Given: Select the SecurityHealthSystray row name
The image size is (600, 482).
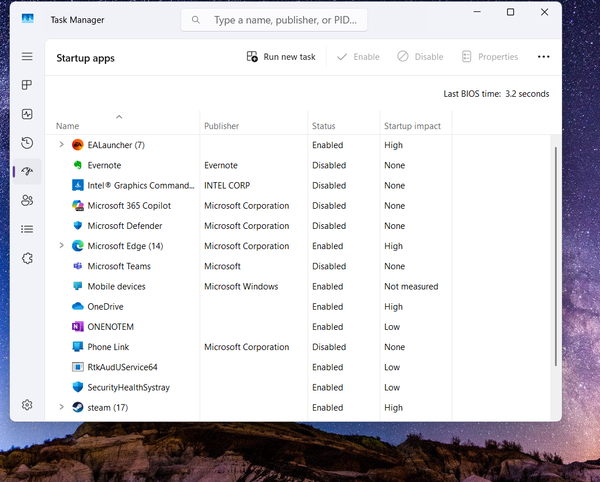Looking at the screenshot, I should (128, 387).
